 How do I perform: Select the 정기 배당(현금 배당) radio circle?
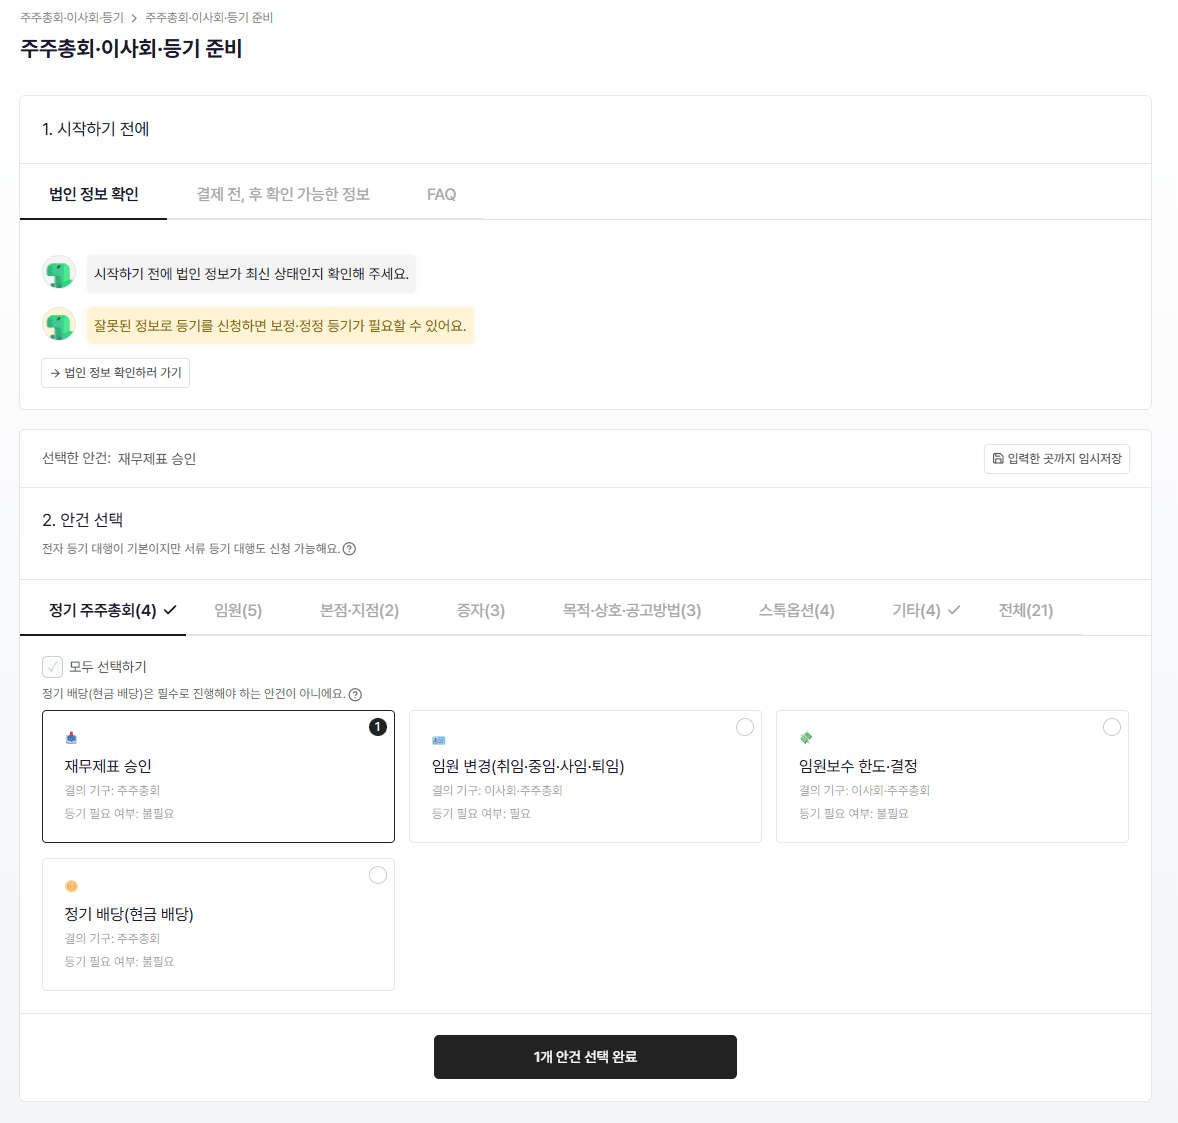[378, 875]
